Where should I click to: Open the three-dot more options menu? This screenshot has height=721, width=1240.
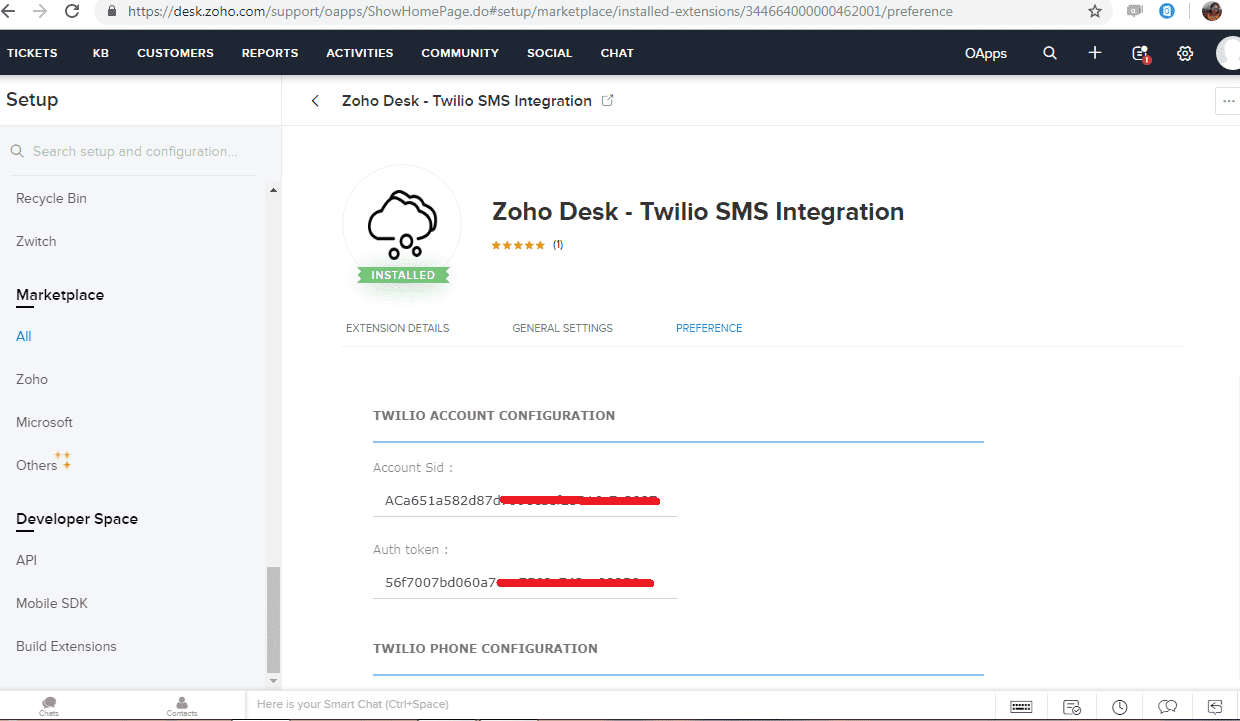(x=1228, y=101)
